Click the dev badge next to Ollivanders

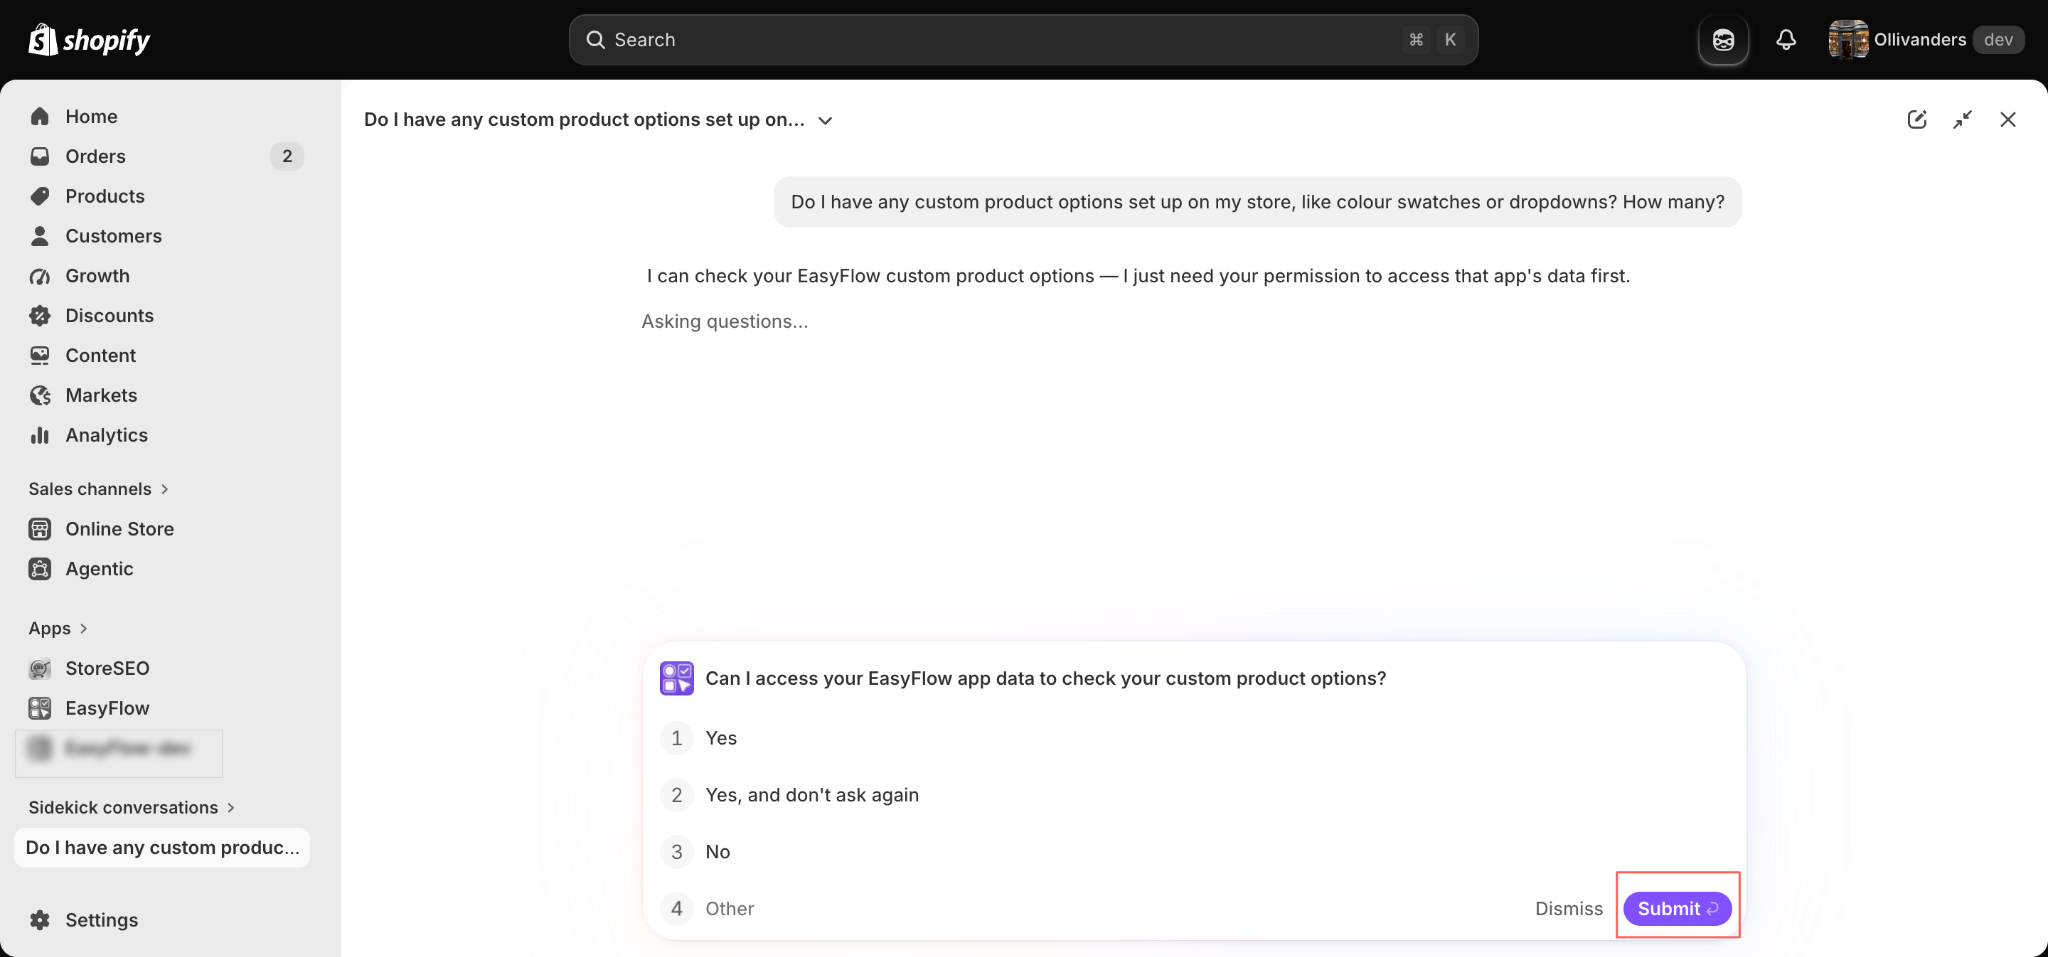tap(1998, 40)
